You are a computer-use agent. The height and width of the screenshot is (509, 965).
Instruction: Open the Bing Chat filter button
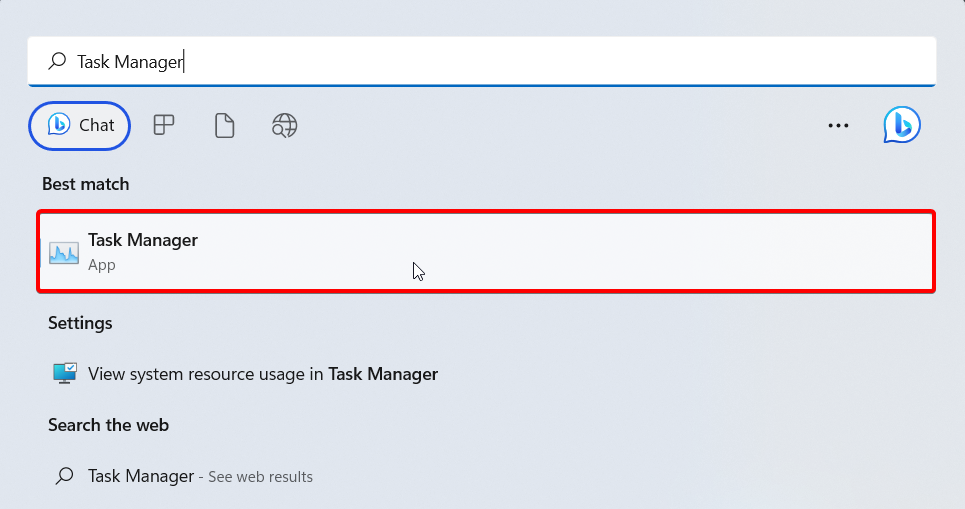80,125
